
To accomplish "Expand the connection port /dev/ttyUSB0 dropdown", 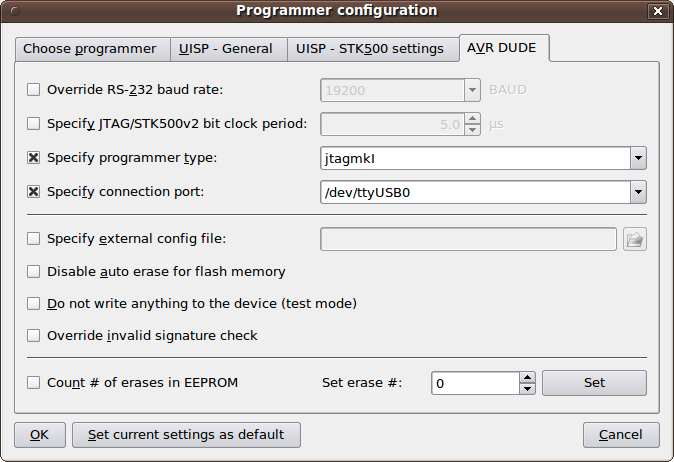I will [637, 192].
